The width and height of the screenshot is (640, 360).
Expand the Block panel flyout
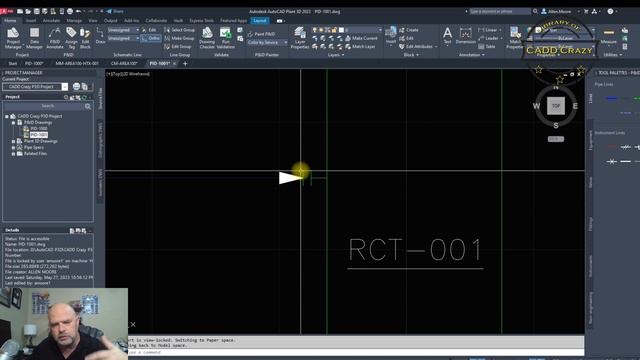point(411,55)
